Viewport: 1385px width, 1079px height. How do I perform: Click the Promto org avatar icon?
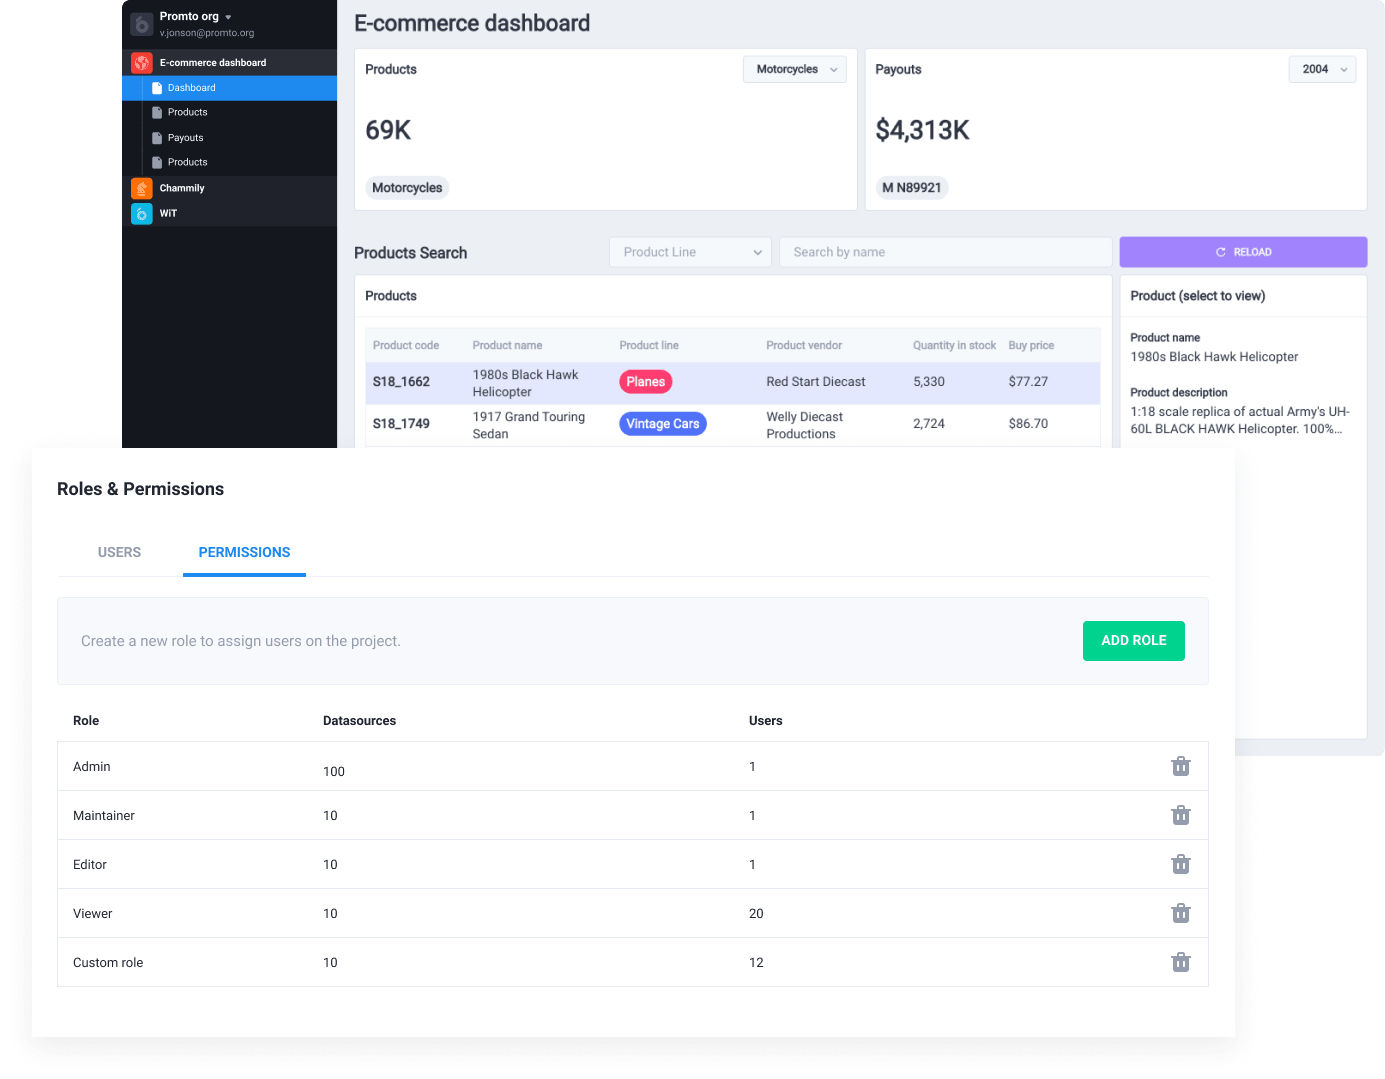click(141, 22)
